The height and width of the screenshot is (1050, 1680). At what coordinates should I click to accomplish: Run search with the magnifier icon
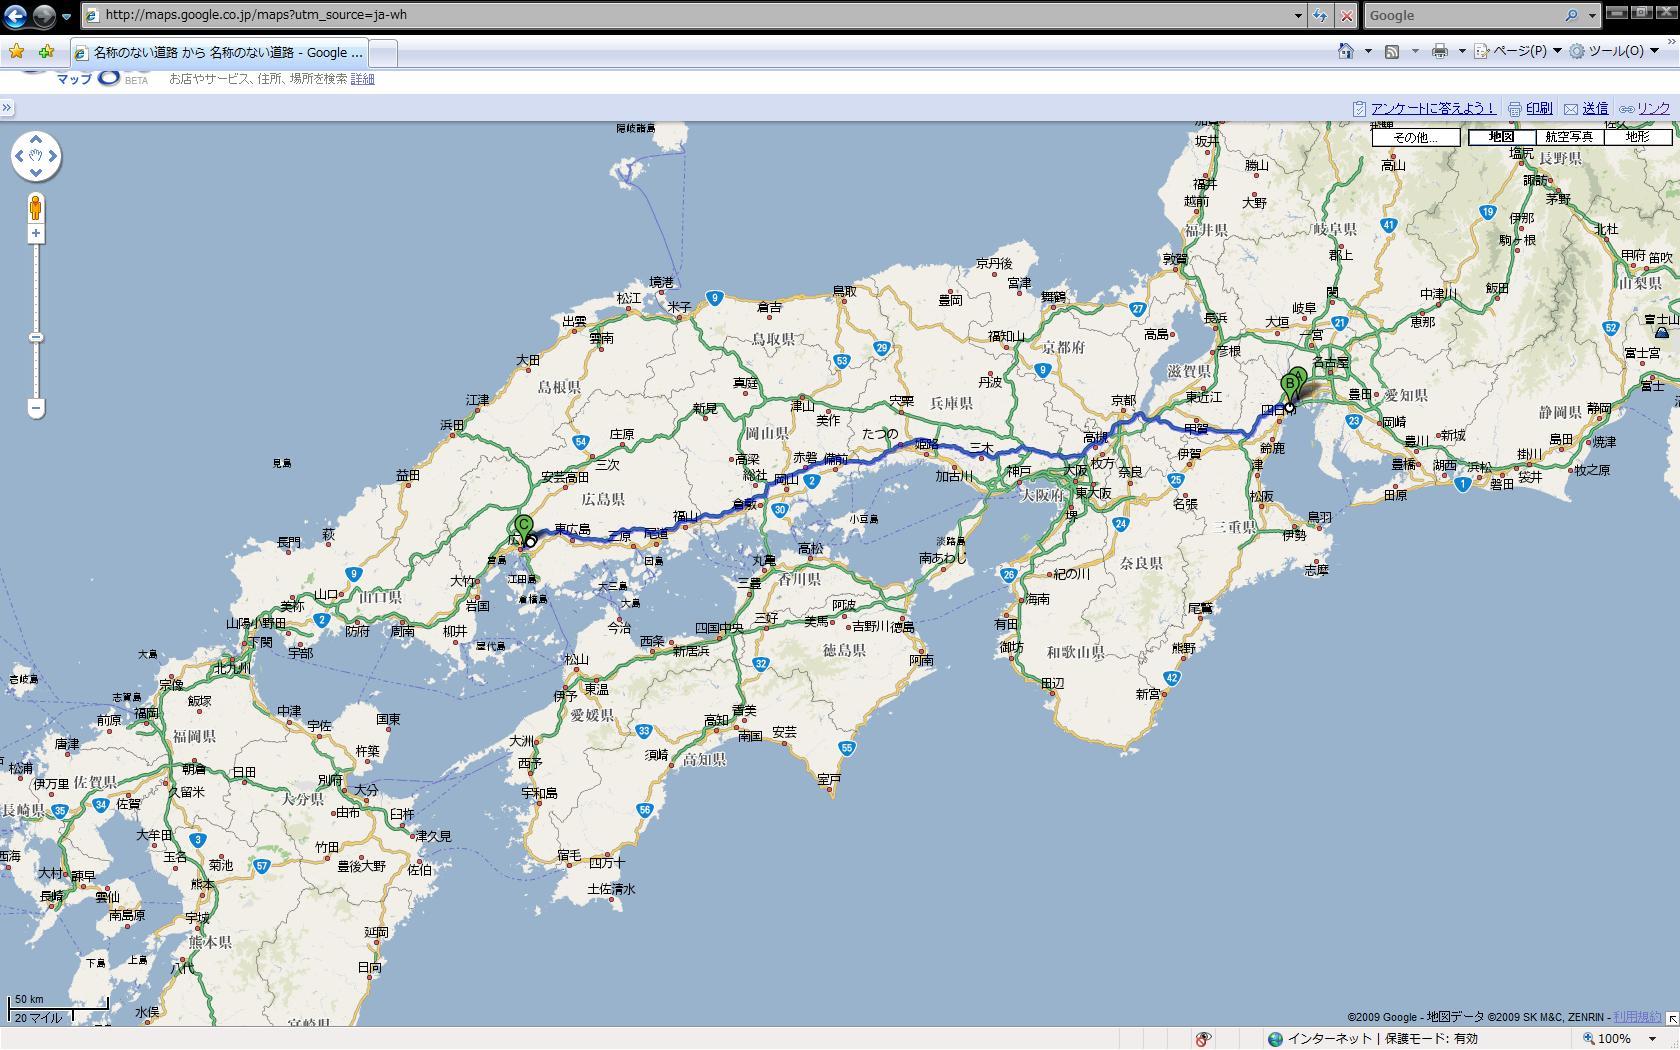1571,15
